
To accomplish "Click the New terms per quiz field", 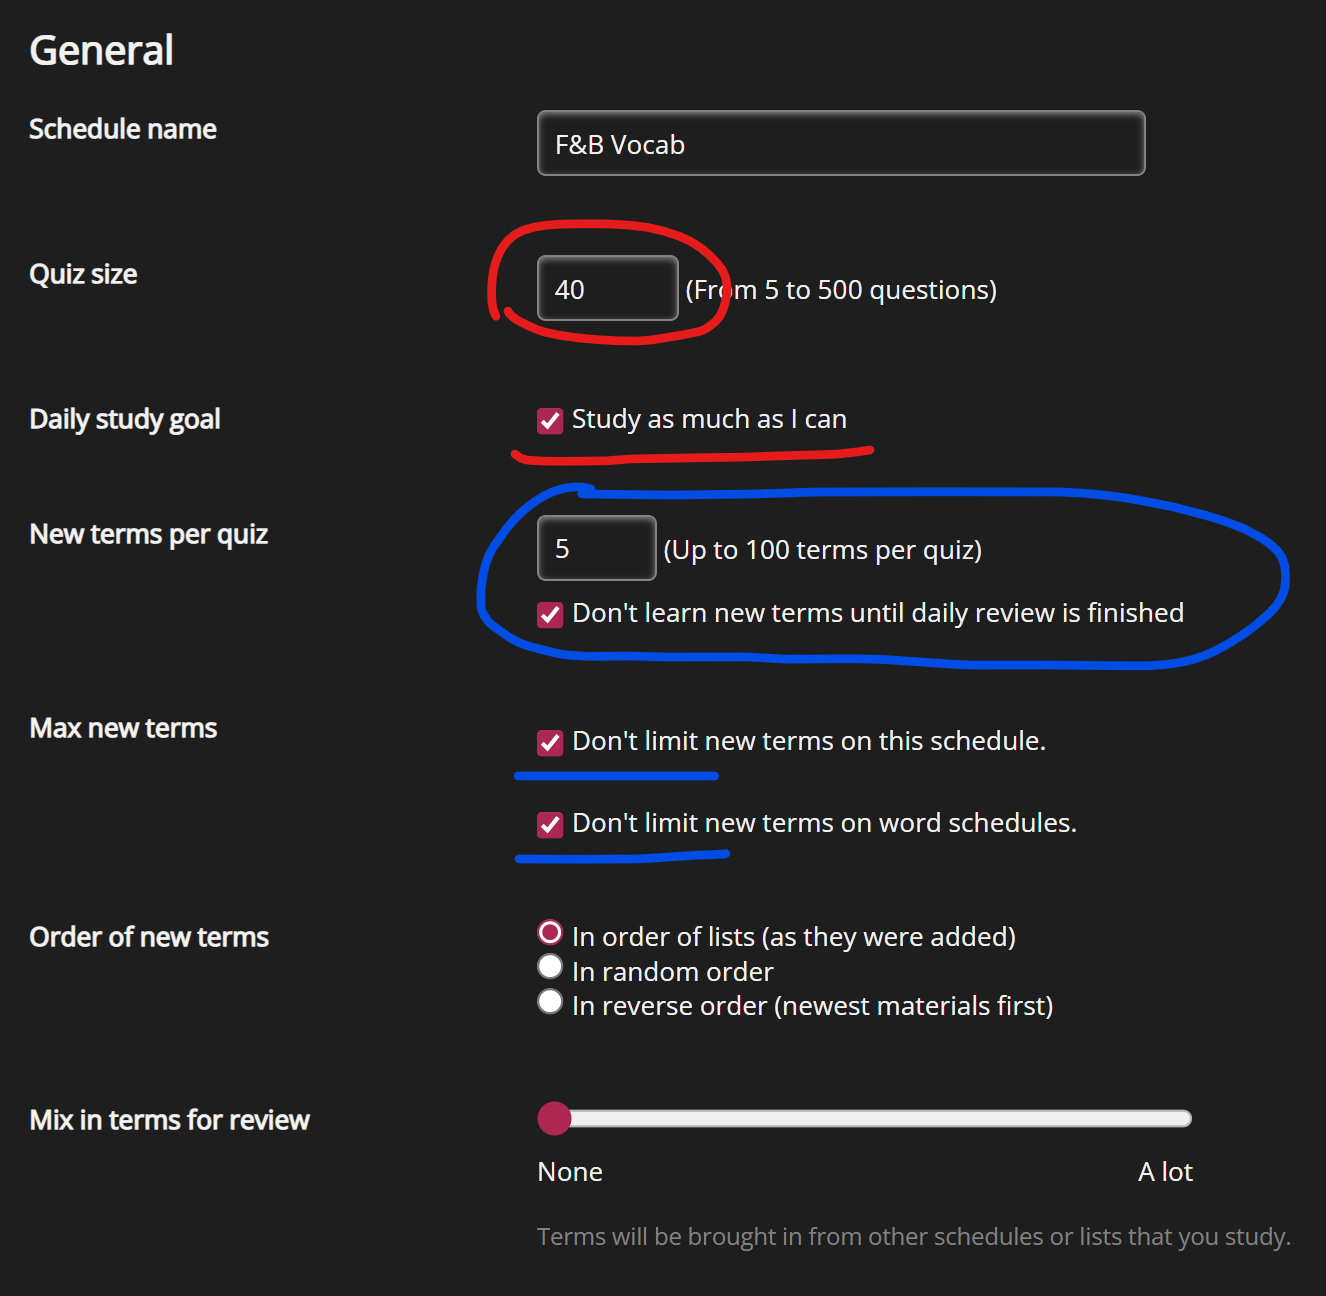I will (x=596, y=548).
